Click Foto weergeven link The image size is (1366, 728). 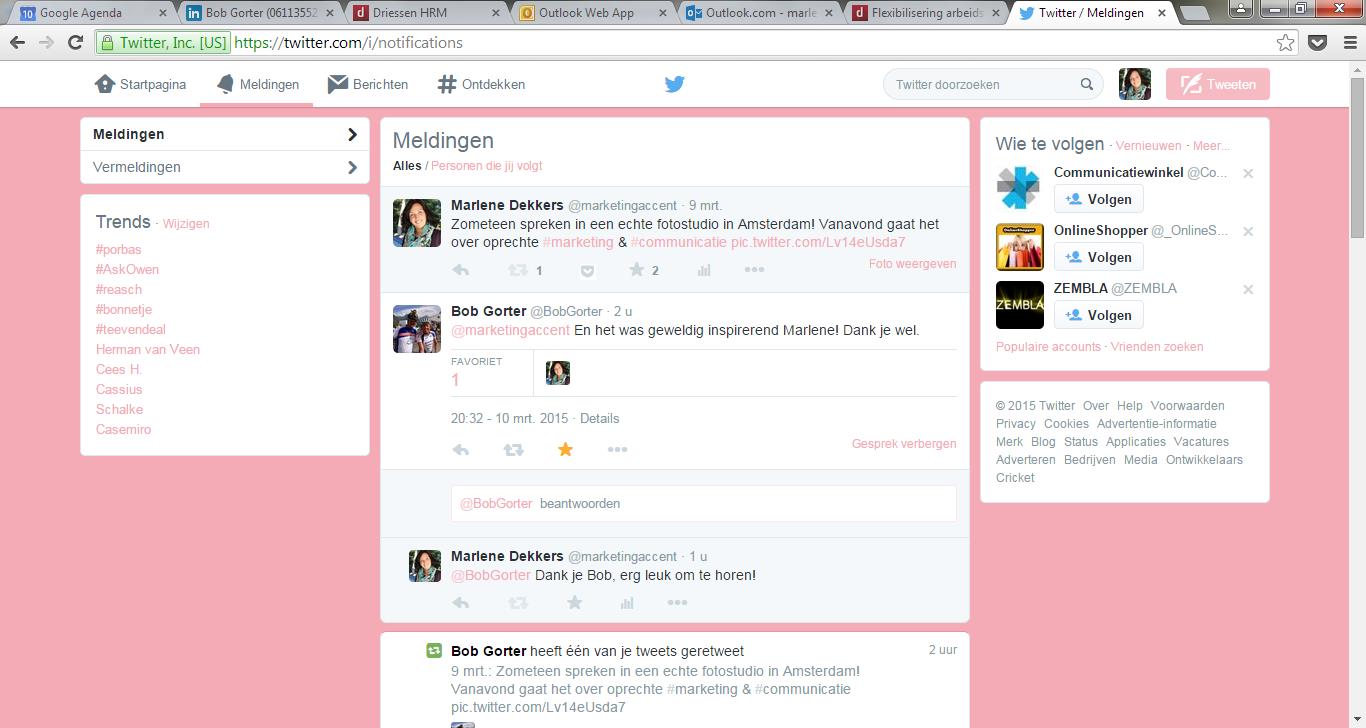click(x=912, y=264)
